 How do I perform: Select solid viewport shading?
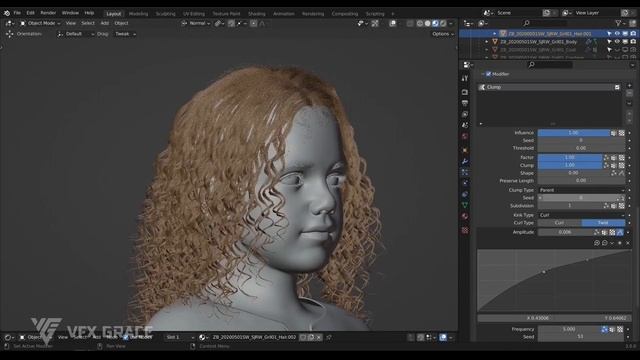[x=427, y=23]
